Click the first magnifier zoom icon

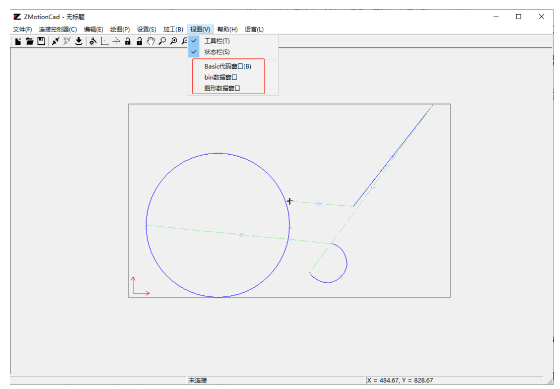[162, 41]
